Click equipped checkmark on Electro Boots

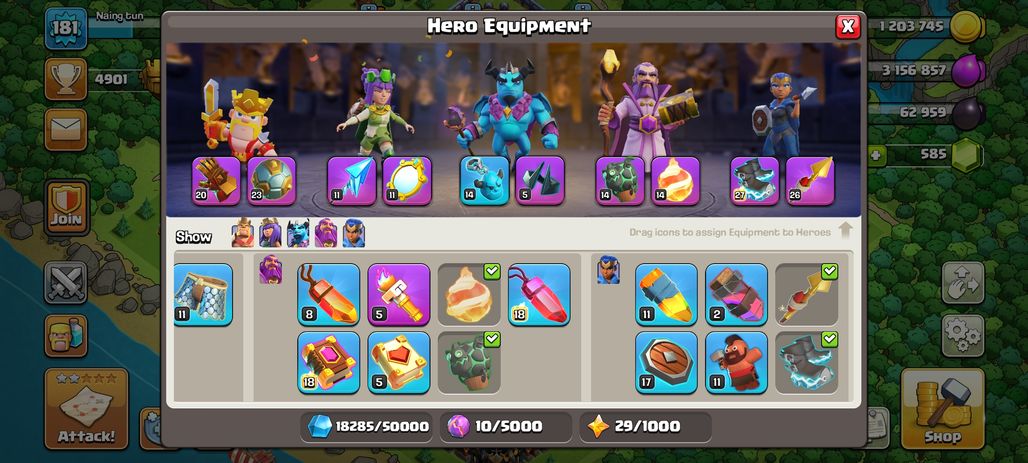(829, 339)
